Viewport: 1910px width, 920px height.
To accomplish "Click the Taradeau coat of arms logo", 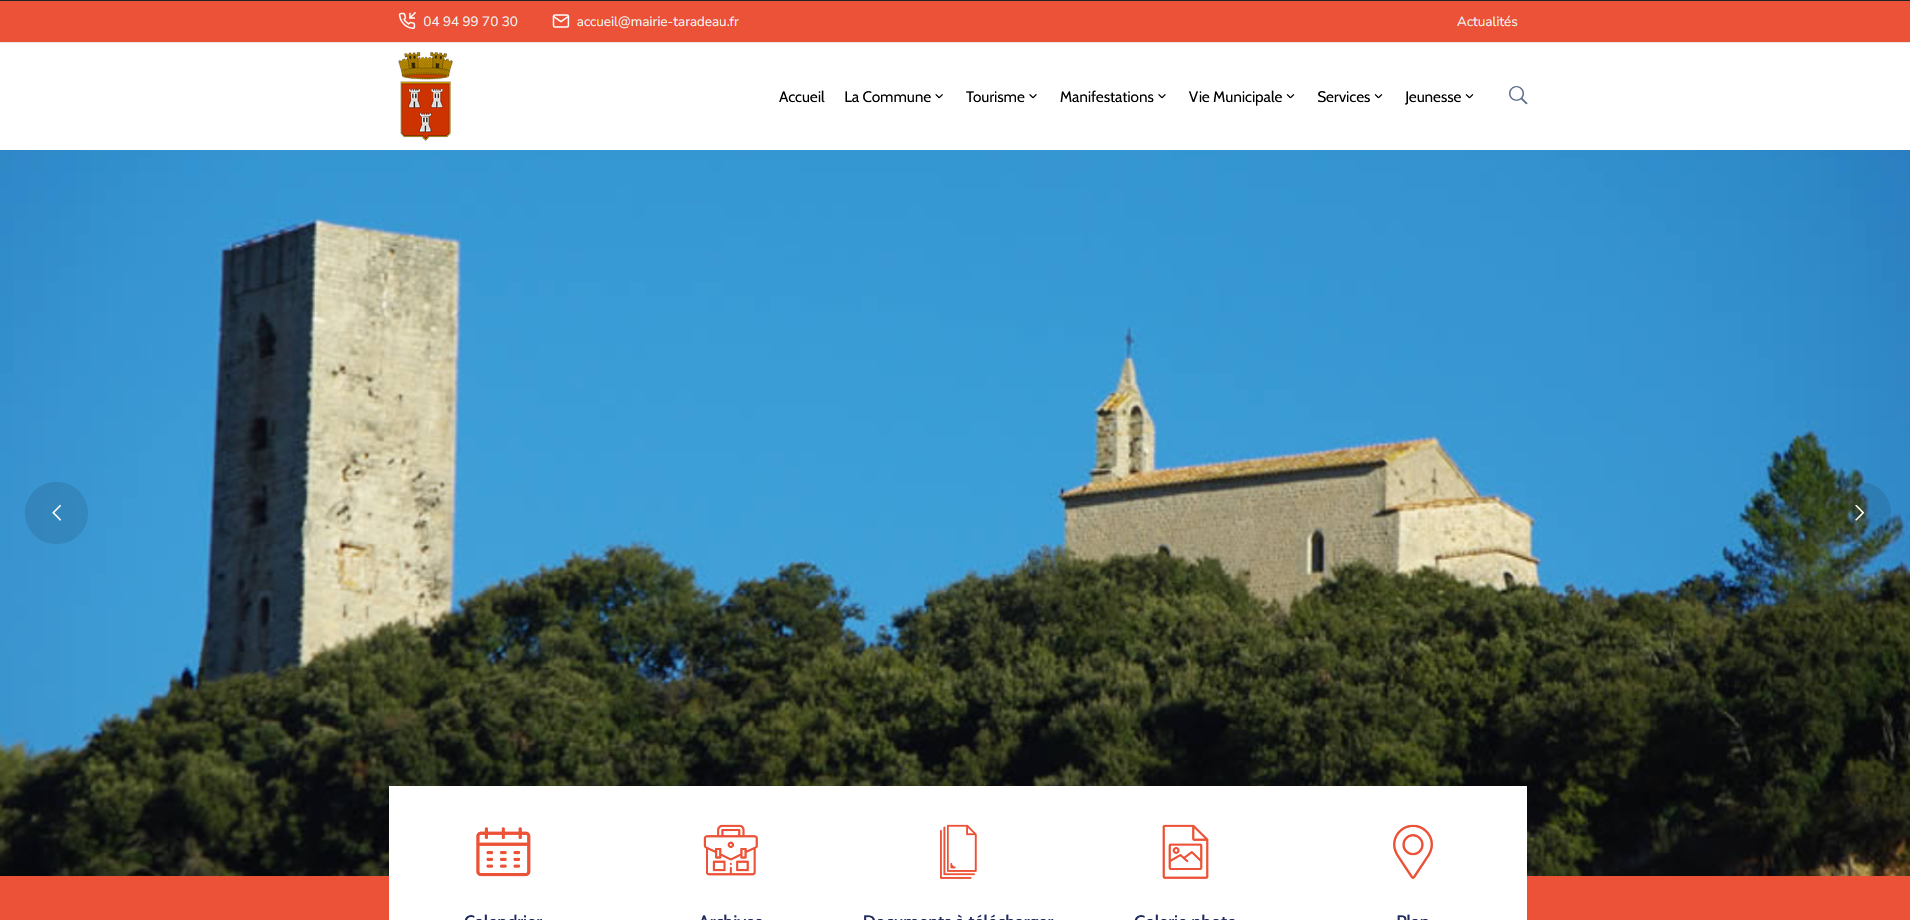I will point(425,96).
